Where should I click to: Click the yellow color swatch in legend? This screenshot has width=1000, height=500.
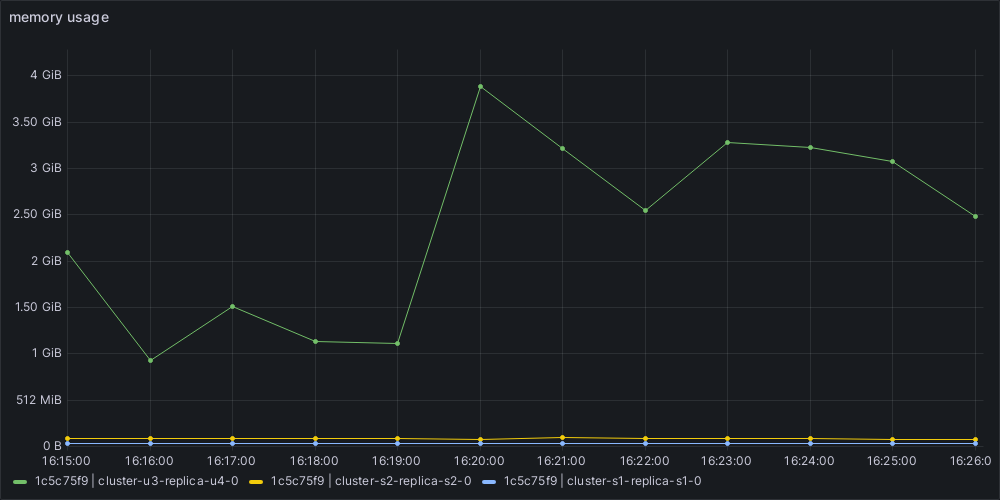tap(256, 482)
